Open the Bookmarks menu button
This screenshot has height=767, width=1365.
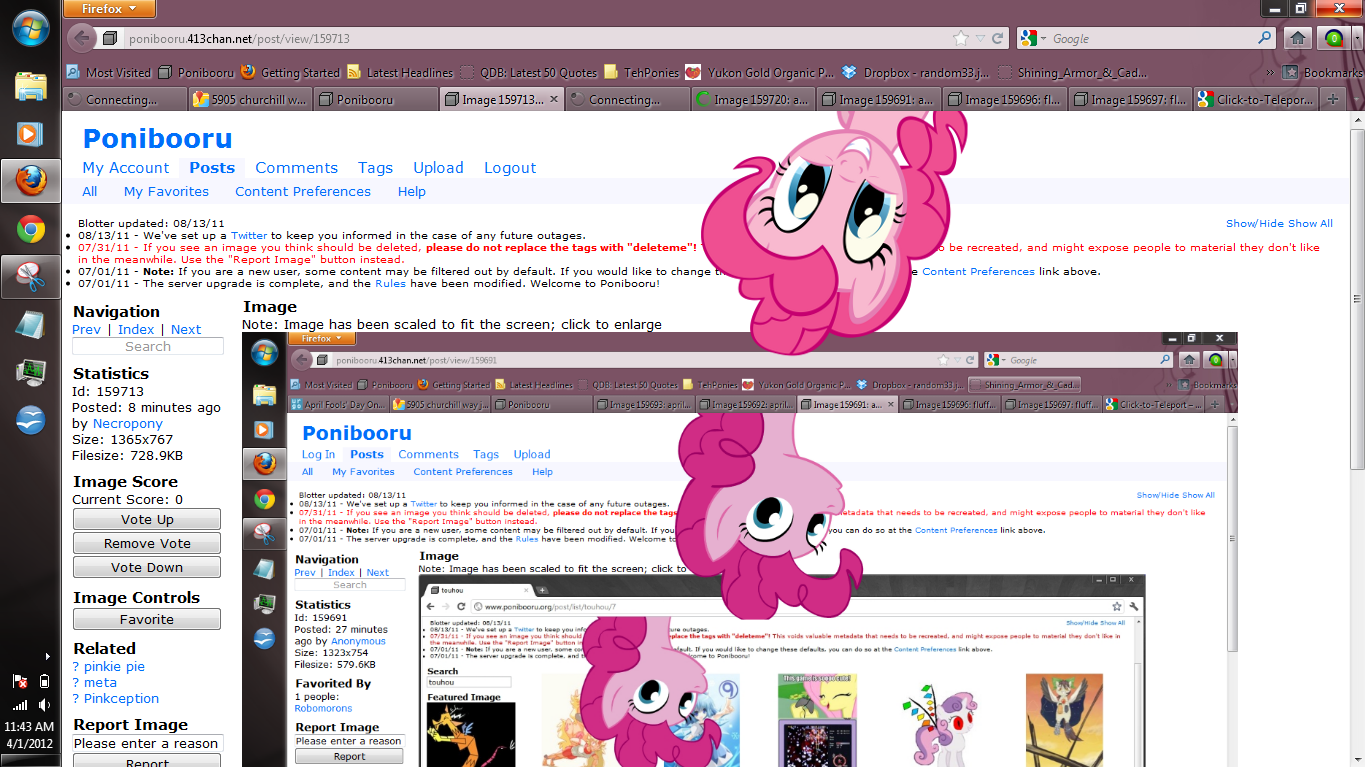pos(1323,72)
